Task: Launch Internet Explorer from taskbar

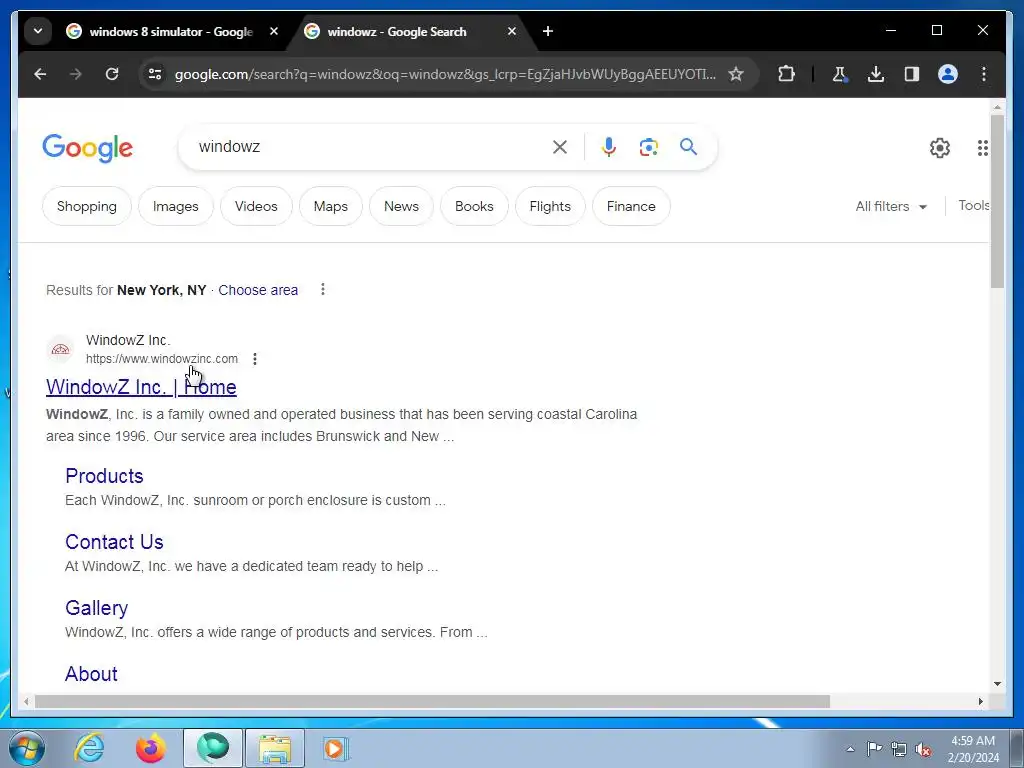Action: pyautogui.click(x=89, y=748)
